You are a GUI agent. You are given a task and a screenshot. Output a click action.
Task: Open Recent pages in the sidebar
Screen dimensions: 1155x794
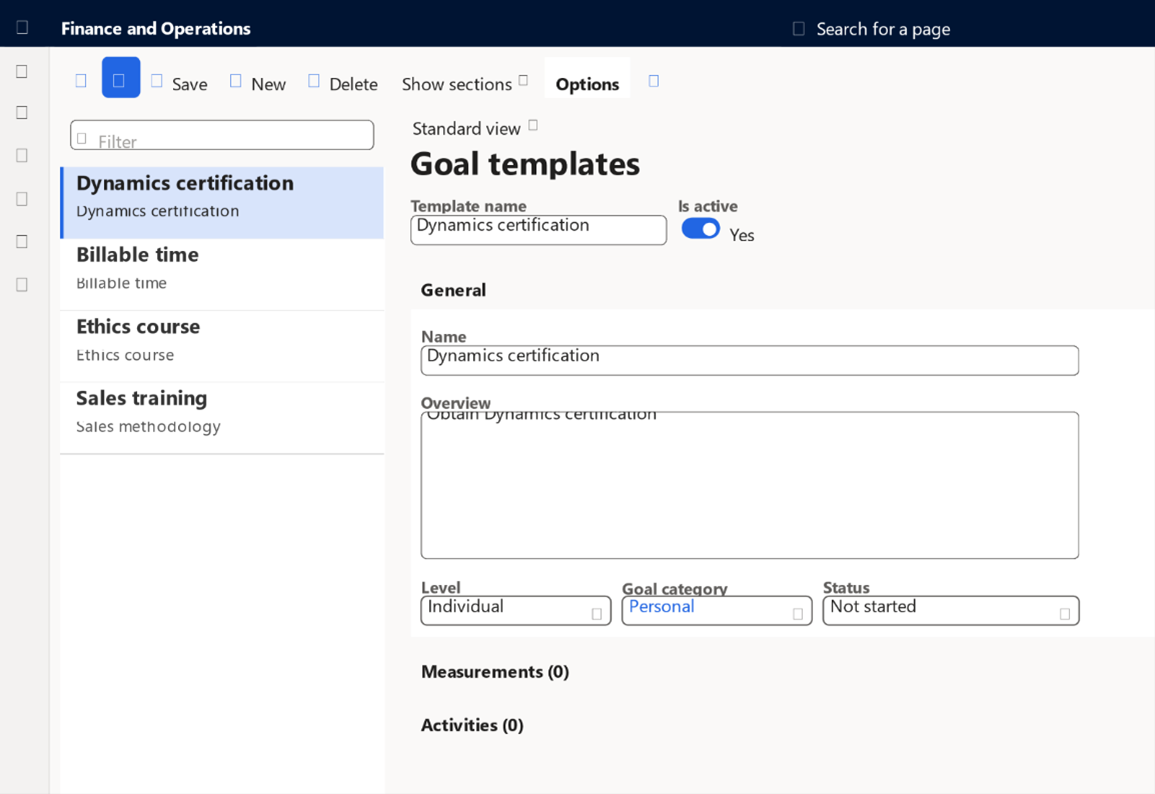coord(22,199)
